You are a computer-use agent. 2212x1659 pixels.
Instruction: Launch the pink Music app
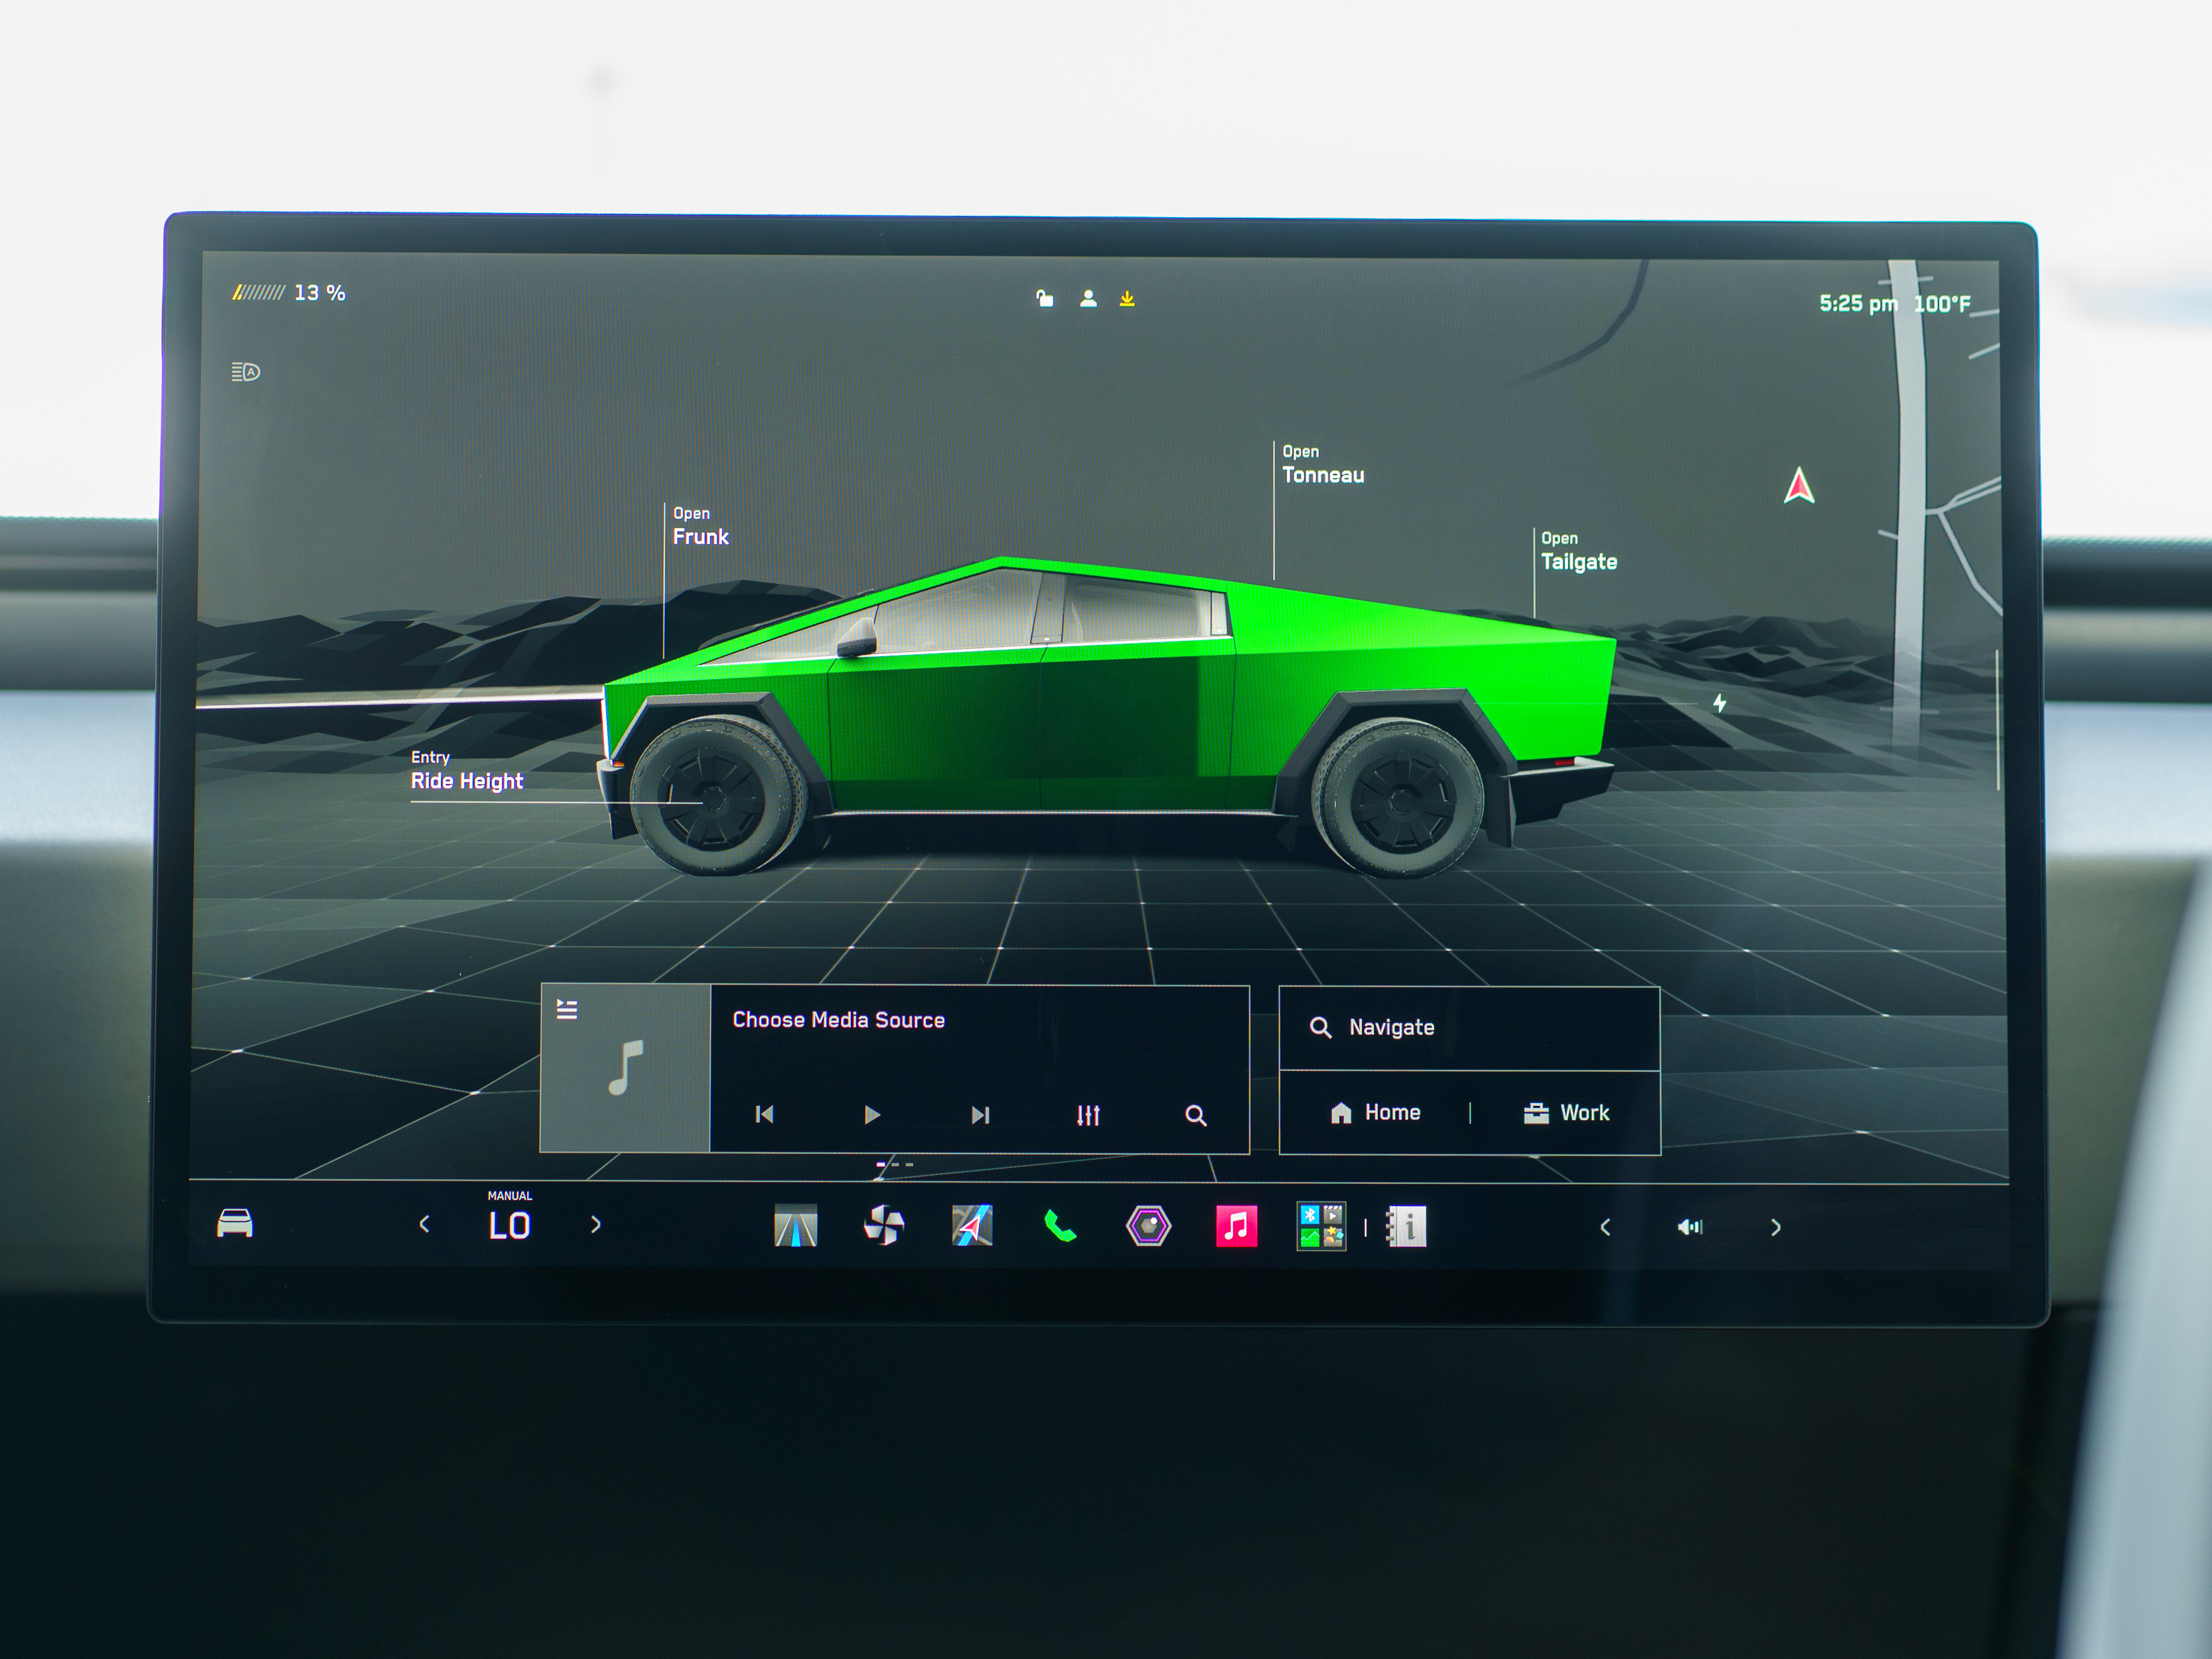pyautogui.click(x=1236, y=1226)
